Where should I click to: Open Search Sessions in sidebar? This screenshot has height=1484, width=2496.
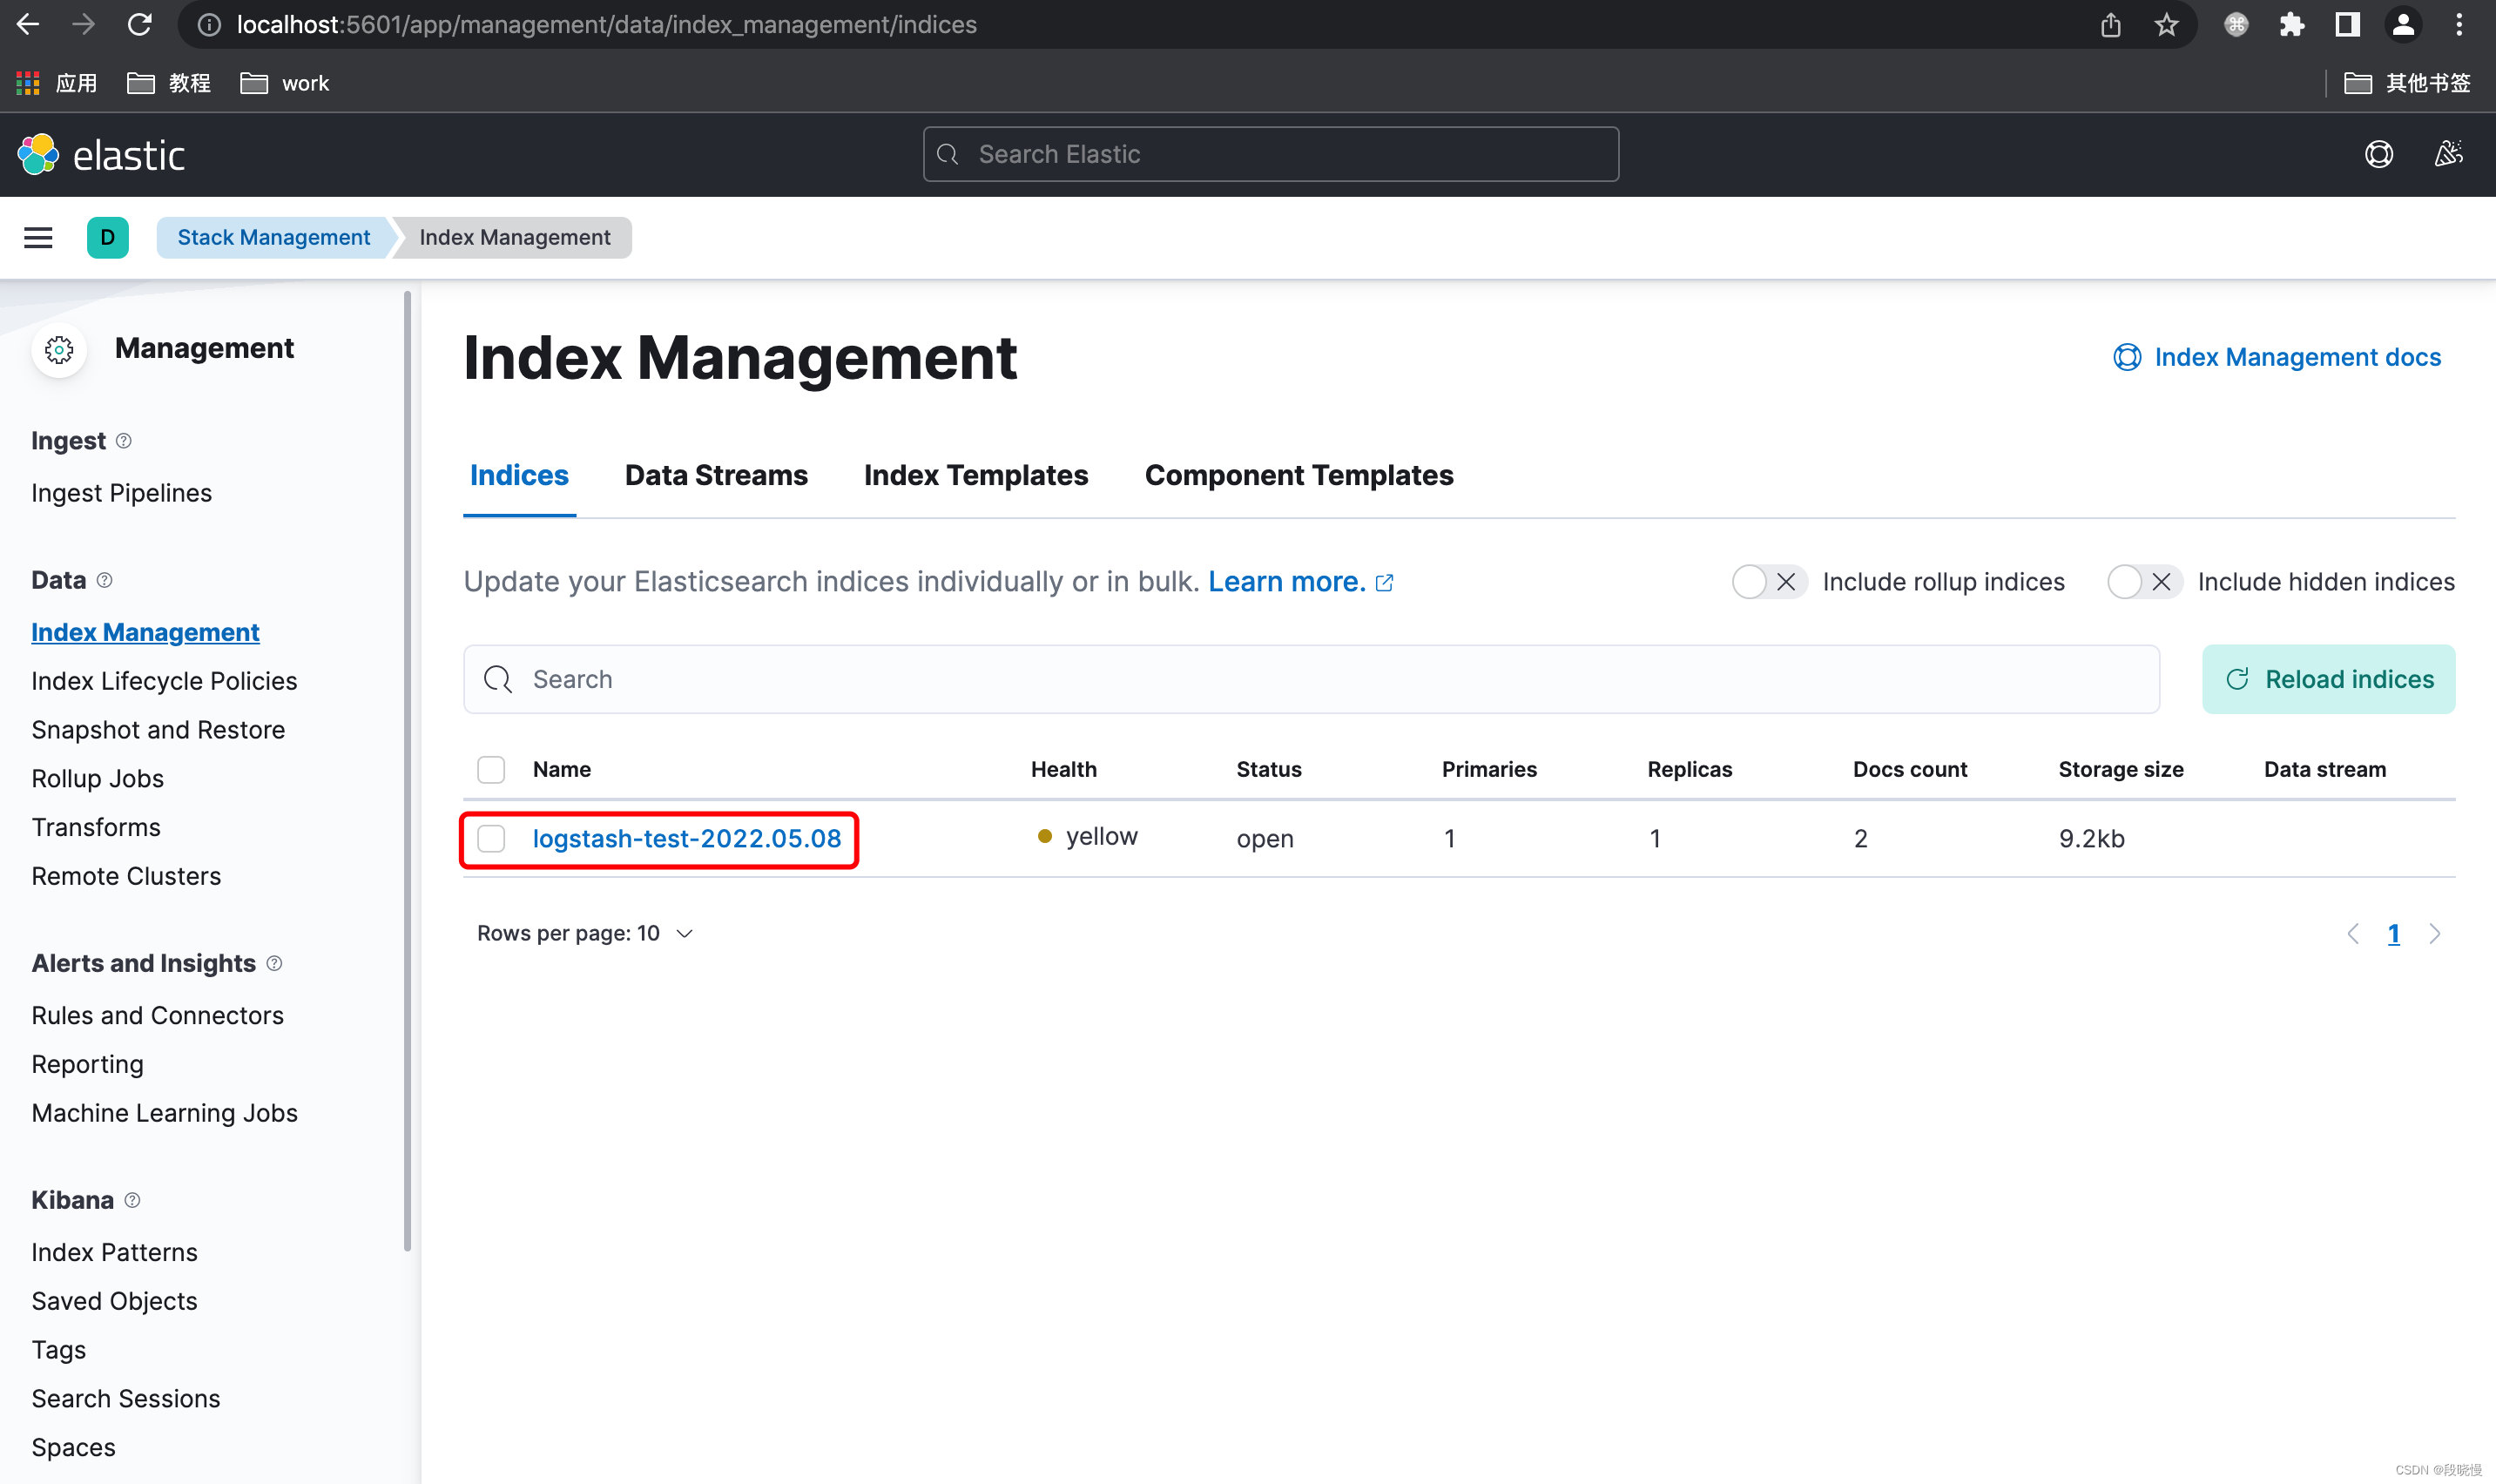[x=125, y=1398]
